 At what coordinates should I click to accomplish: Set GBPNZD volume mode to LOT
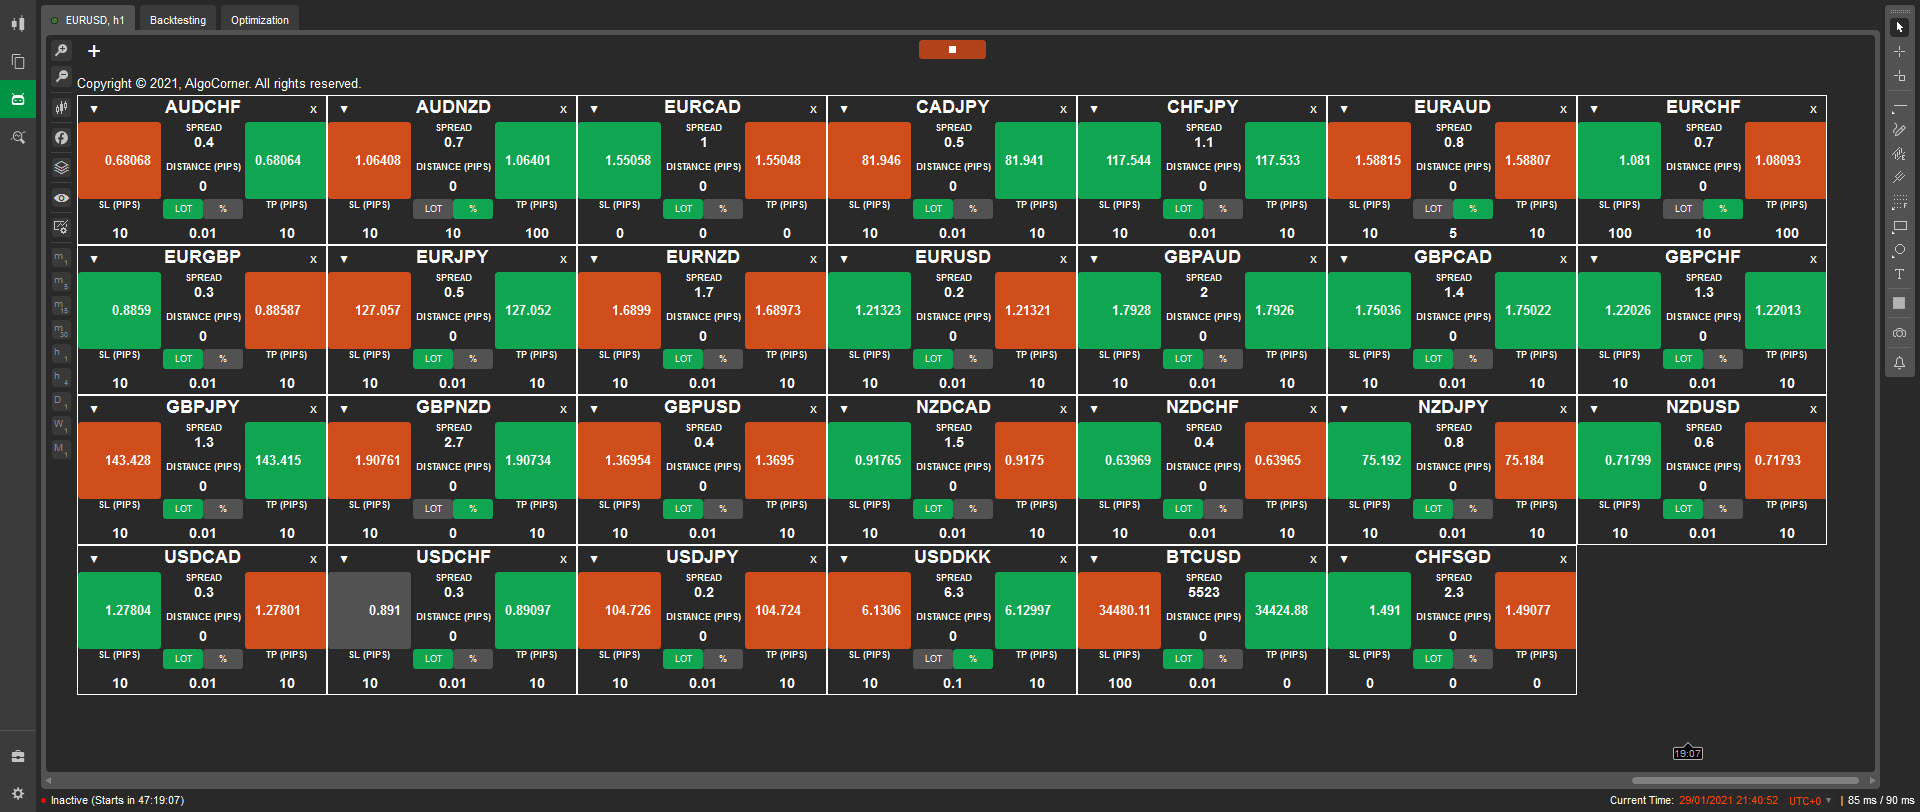433,509
